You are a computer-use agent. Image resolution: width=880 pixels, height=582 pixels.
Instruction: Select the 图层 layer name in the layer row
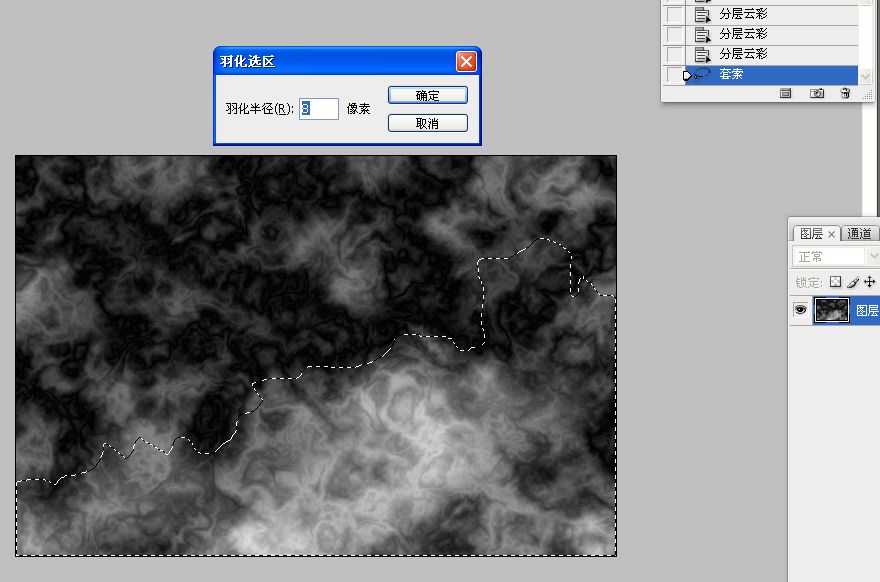(x=867, y=310)
